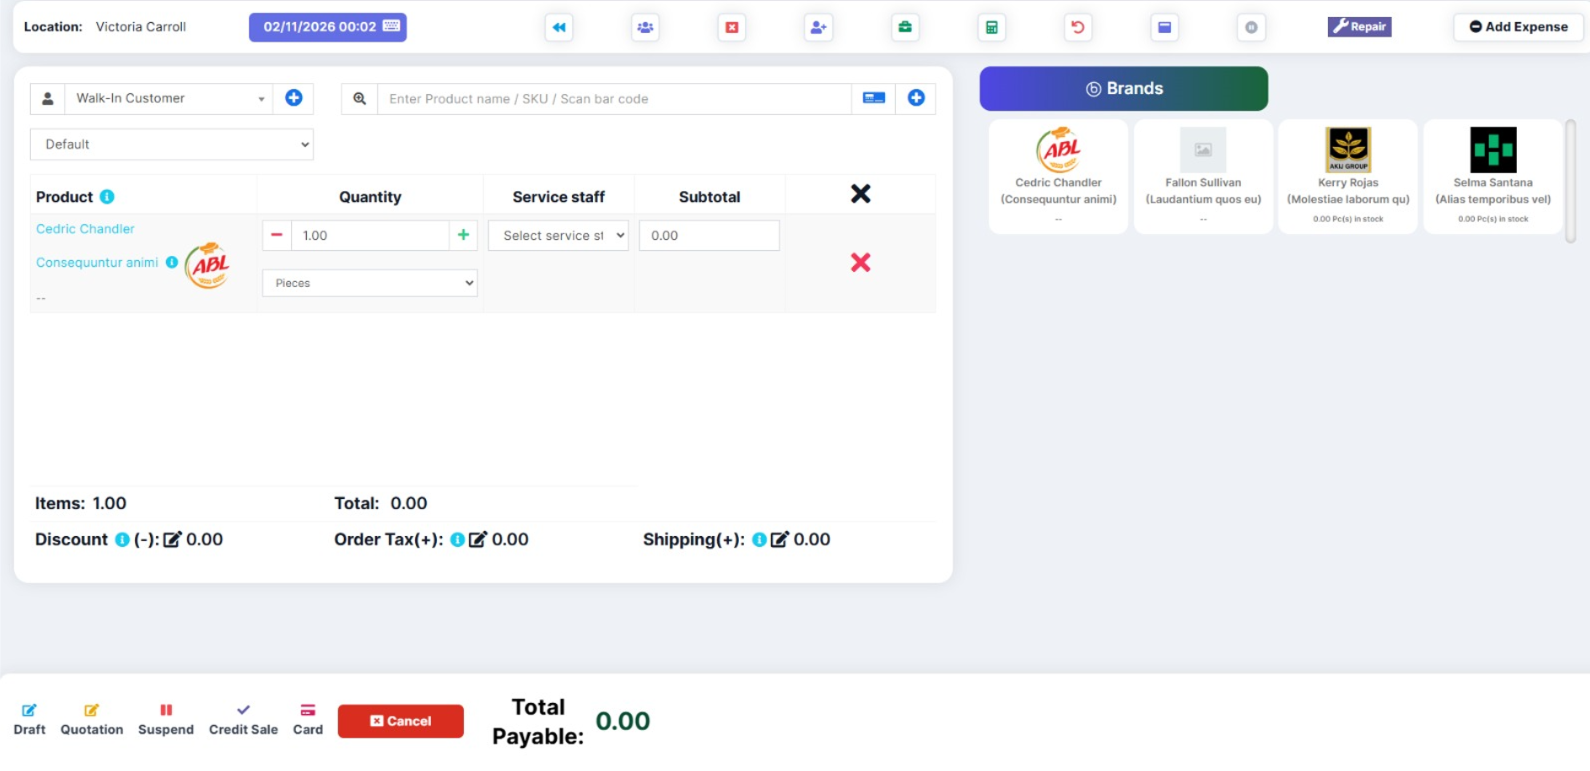This screenshot has width=1590, height=771.
Task: Click info icon beside Consequuntur animi
Action: pos(172,262)
